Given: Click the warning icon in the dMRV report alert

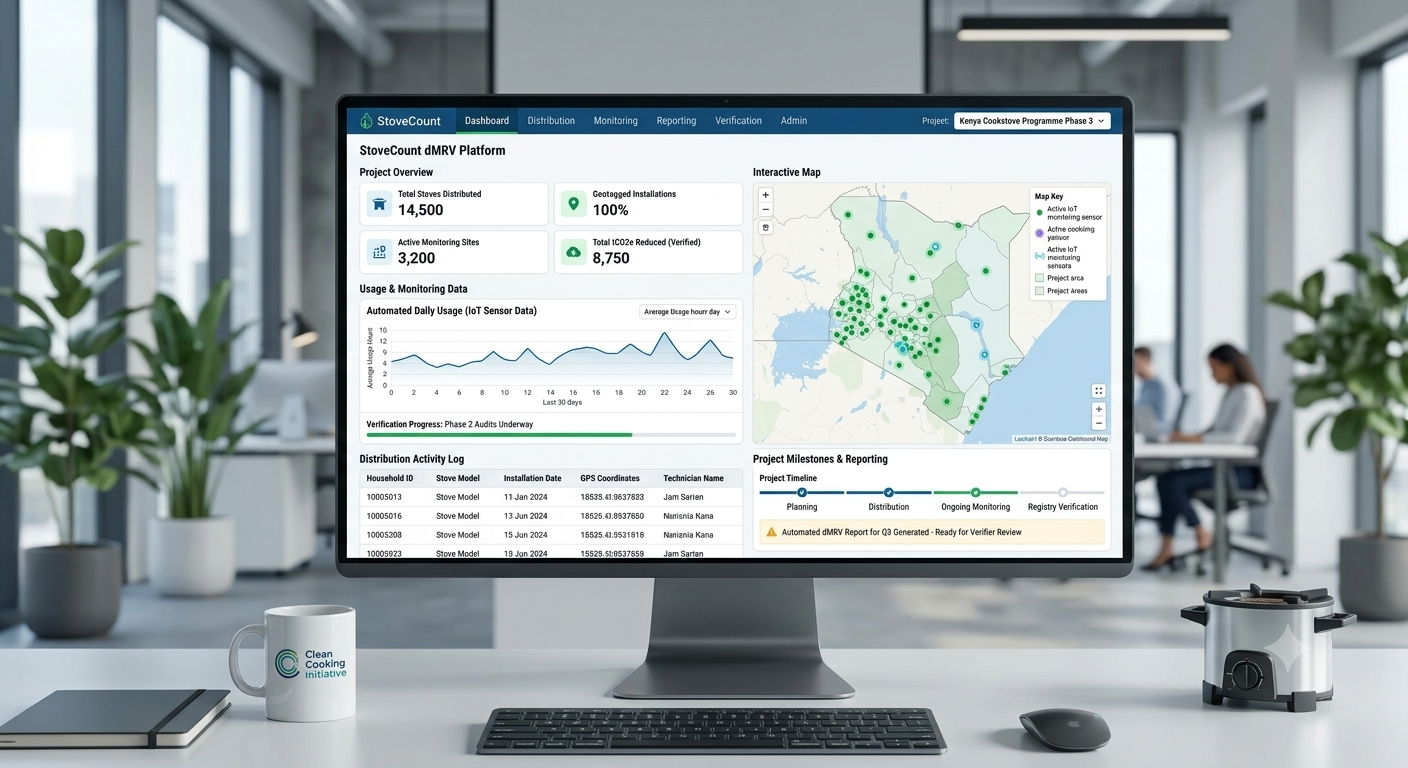Looking at the screenshot, I should [771, 532].
